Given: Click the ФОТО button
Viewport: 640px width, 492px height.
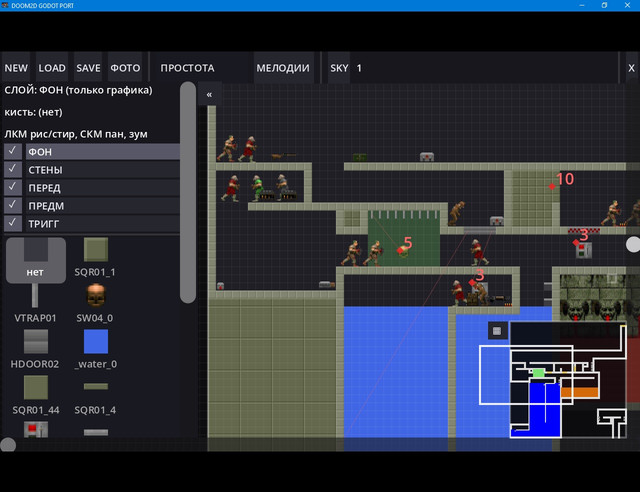Looking at the screenshot, I should [125, 68].
